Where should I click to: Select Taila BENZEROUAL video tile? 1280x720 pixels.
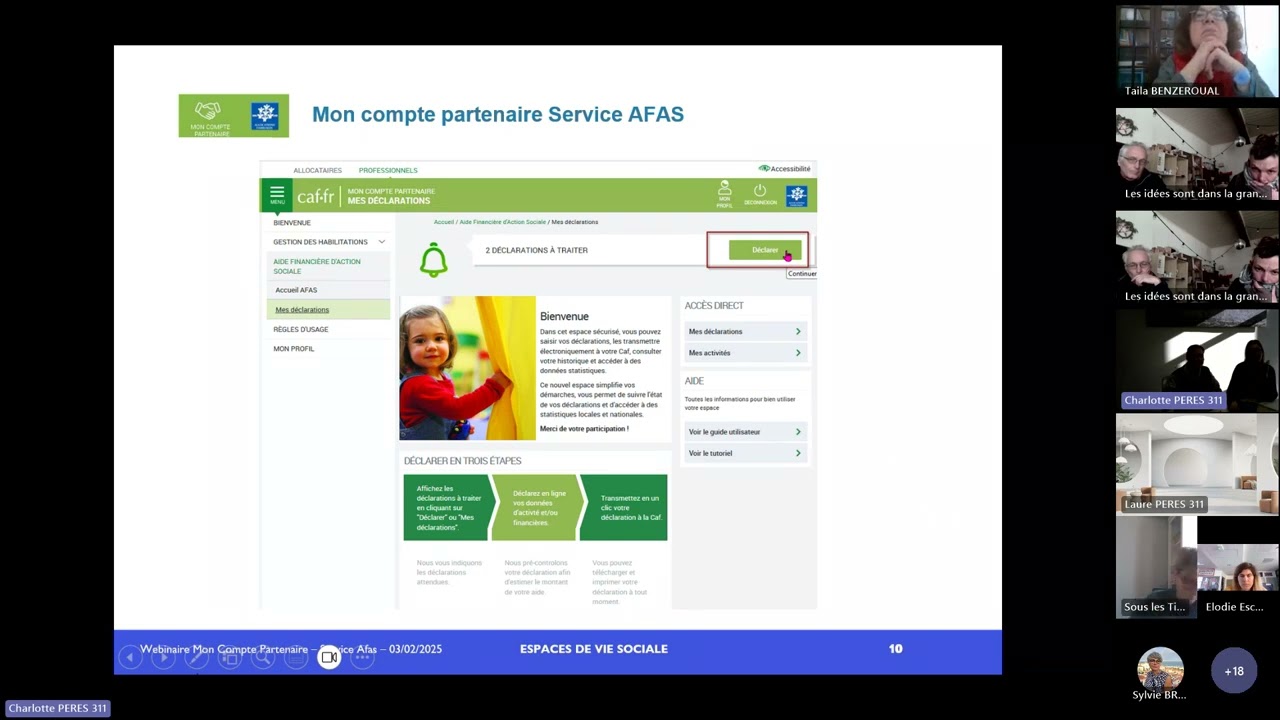point(1197,51)
